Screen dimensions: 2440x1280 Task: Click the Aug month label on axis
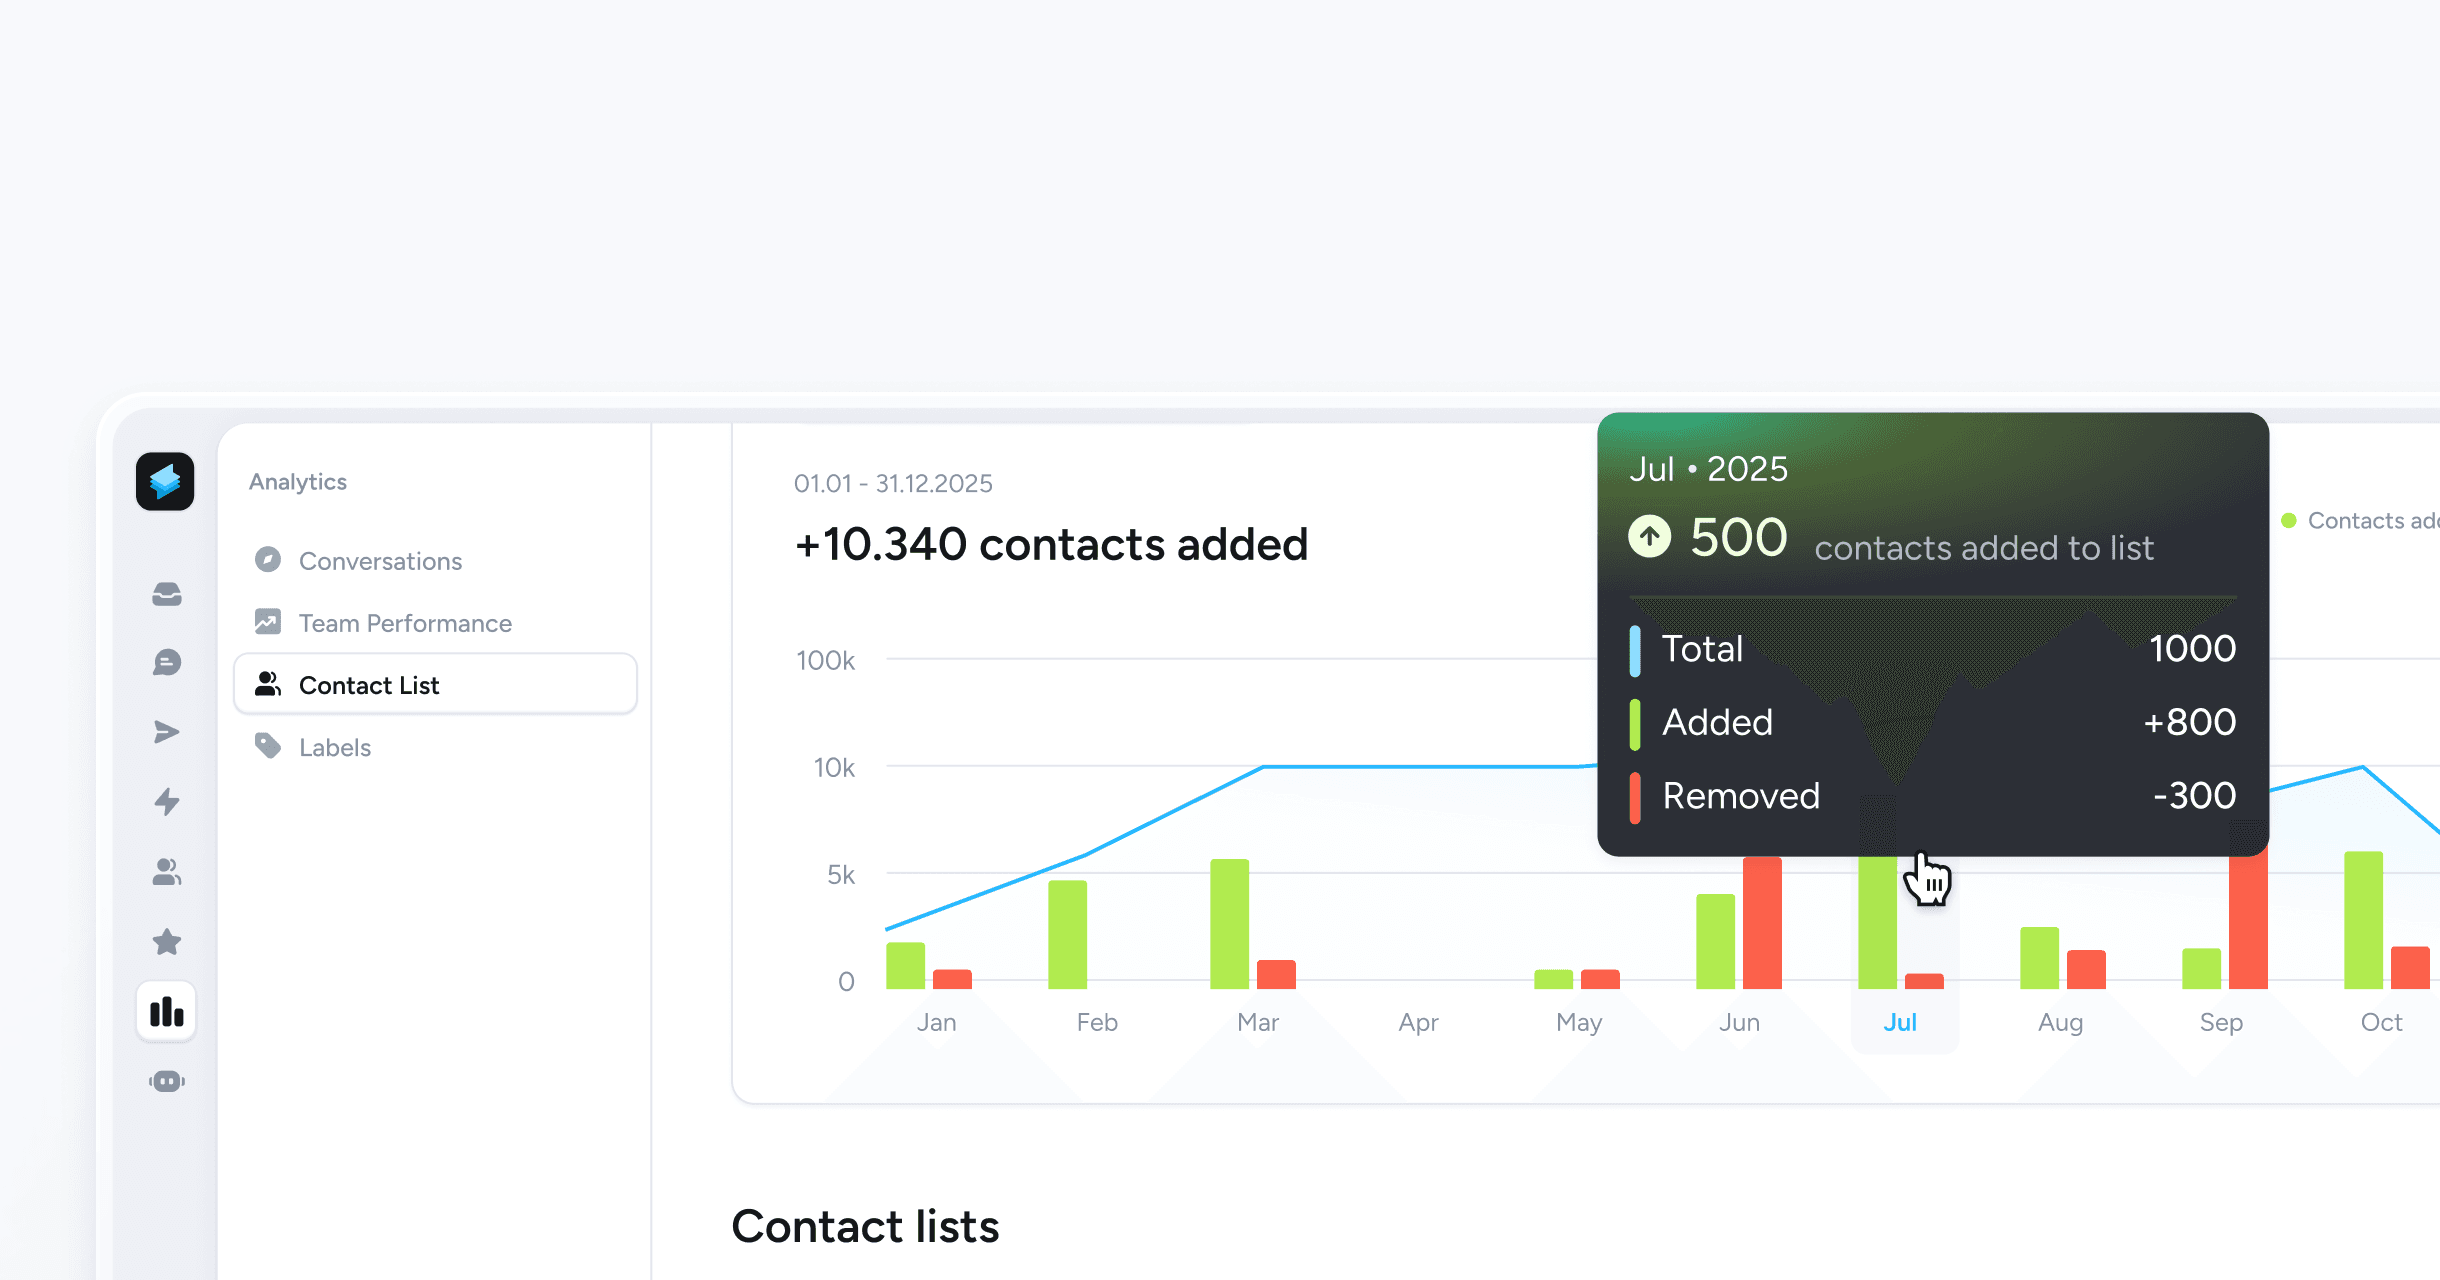tap(2060, 1022)
